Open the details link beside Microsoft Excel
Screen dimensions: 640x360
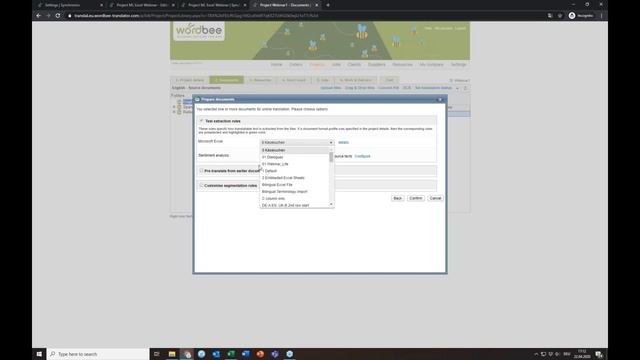pos(343,142)
